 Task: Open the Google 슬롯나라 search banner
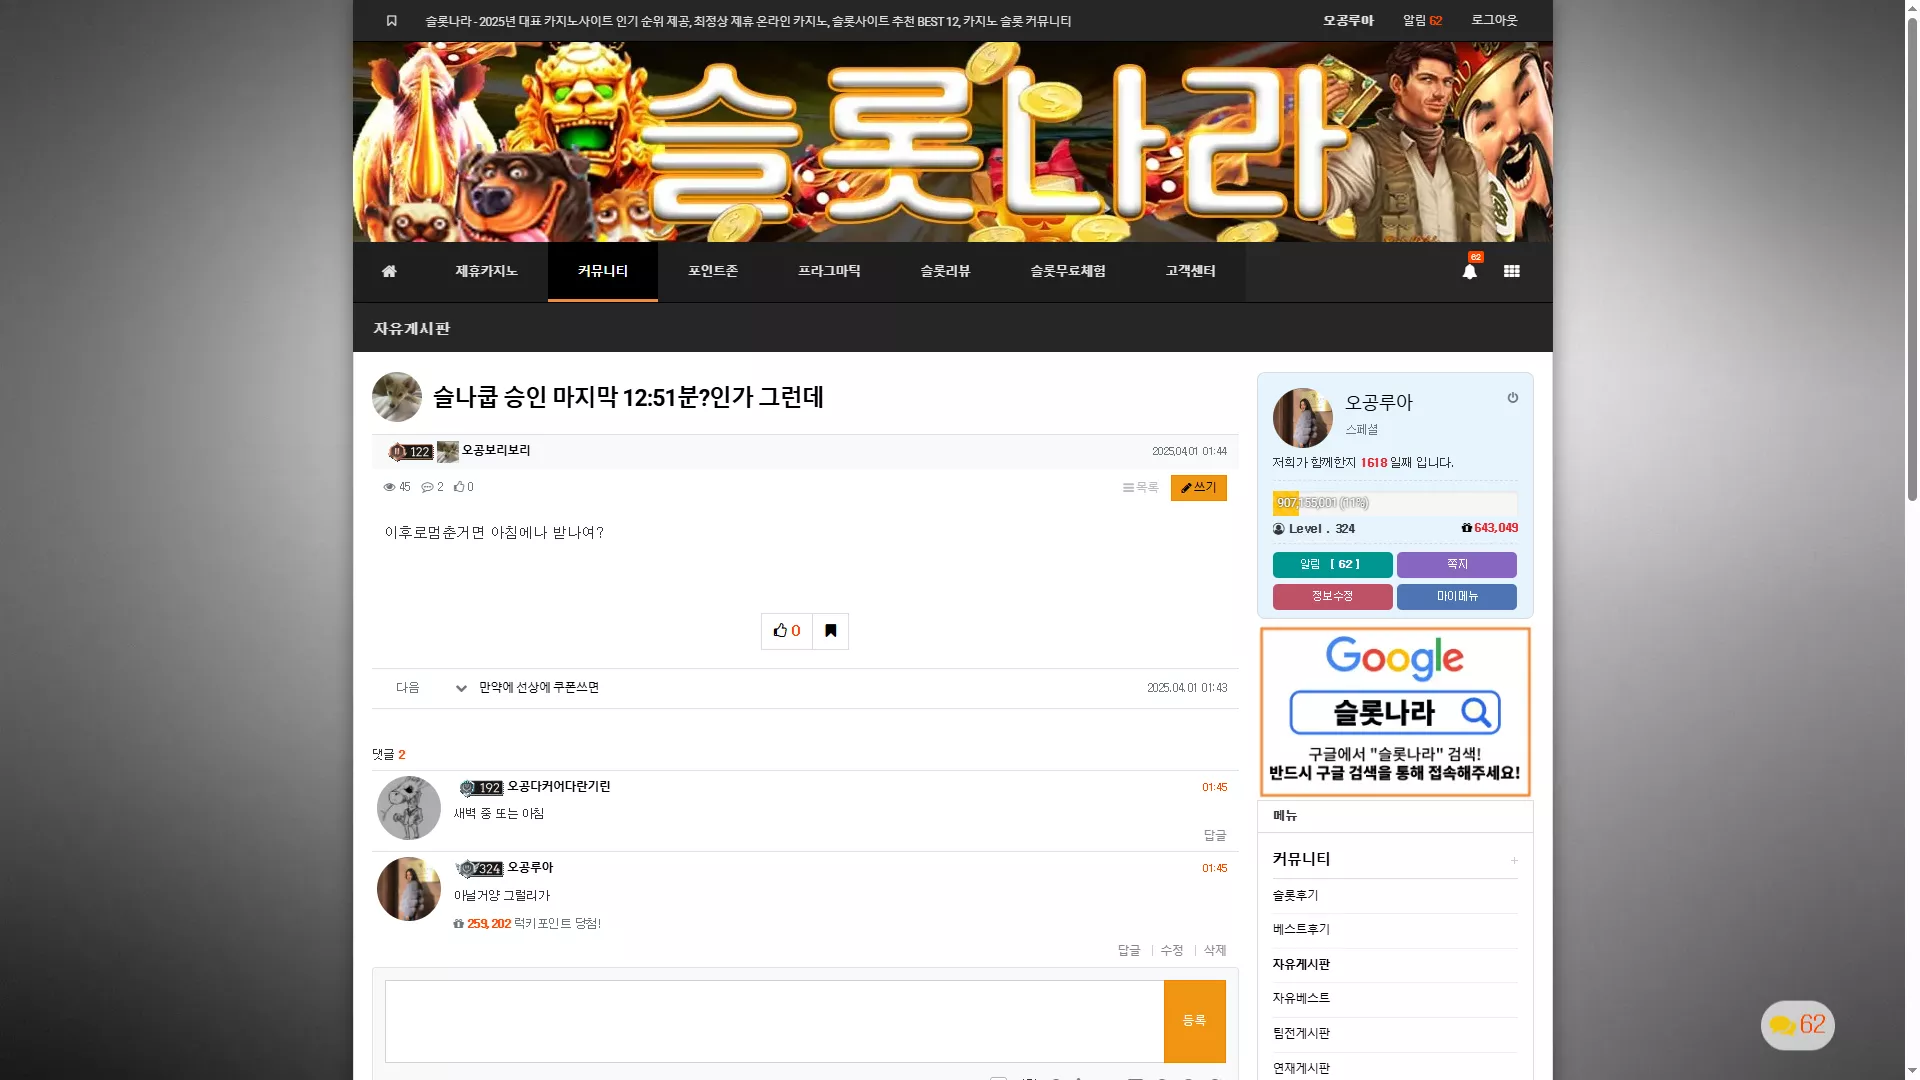click(1395, 712)
